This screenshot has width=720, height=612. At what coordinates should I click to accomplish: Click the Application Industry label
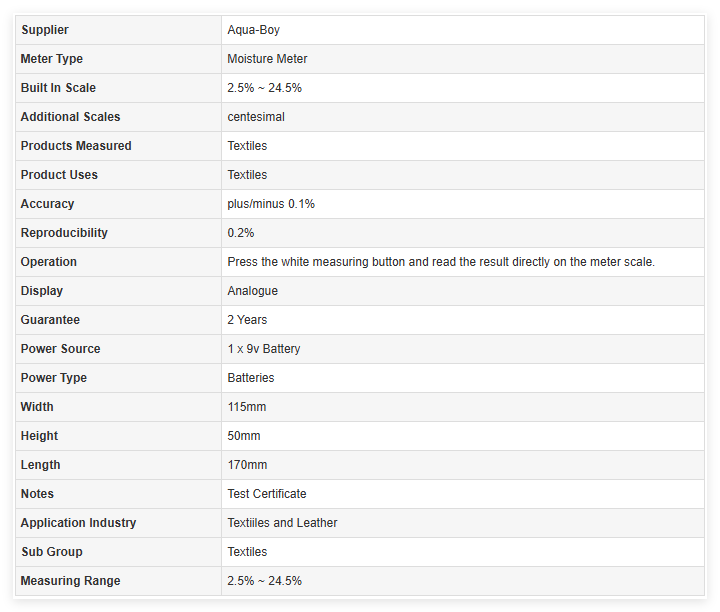tap(78, 523)
